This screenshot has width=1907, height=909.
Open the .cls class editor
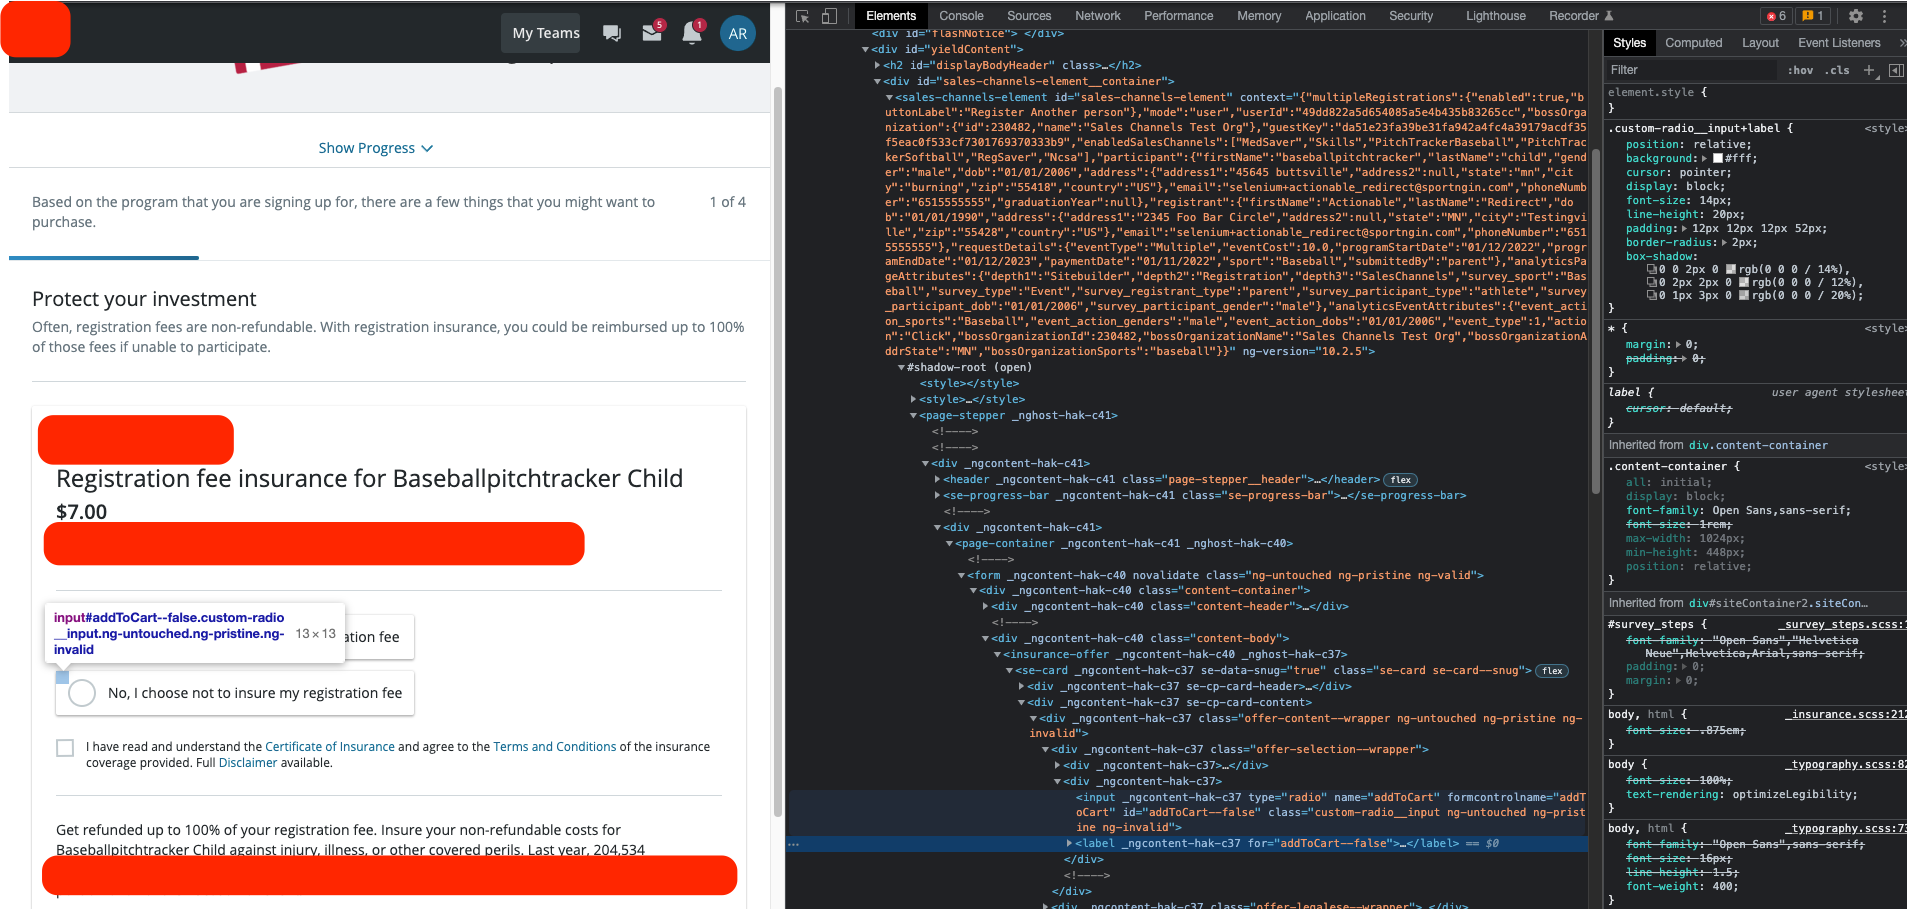click(x=1837, y=70)
